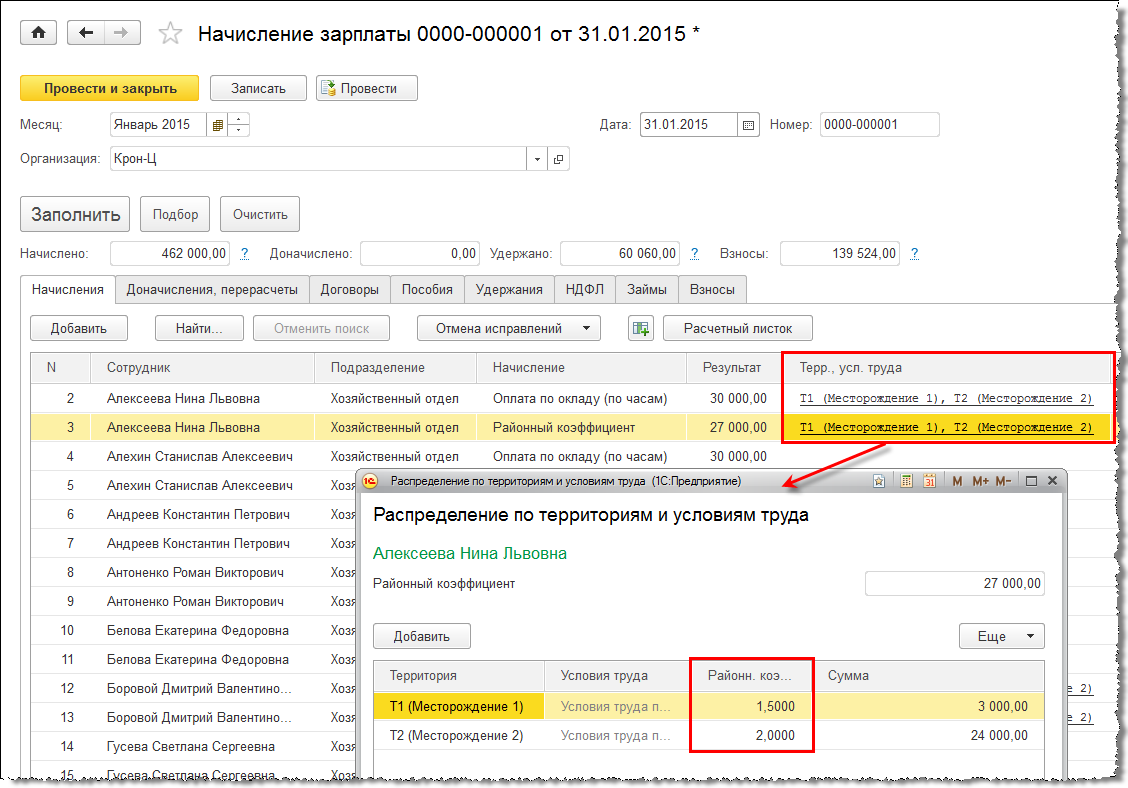1128x788 pixels.
Task: Click the Номер input field
Action: pyautogui.click(x=879, y=125)
